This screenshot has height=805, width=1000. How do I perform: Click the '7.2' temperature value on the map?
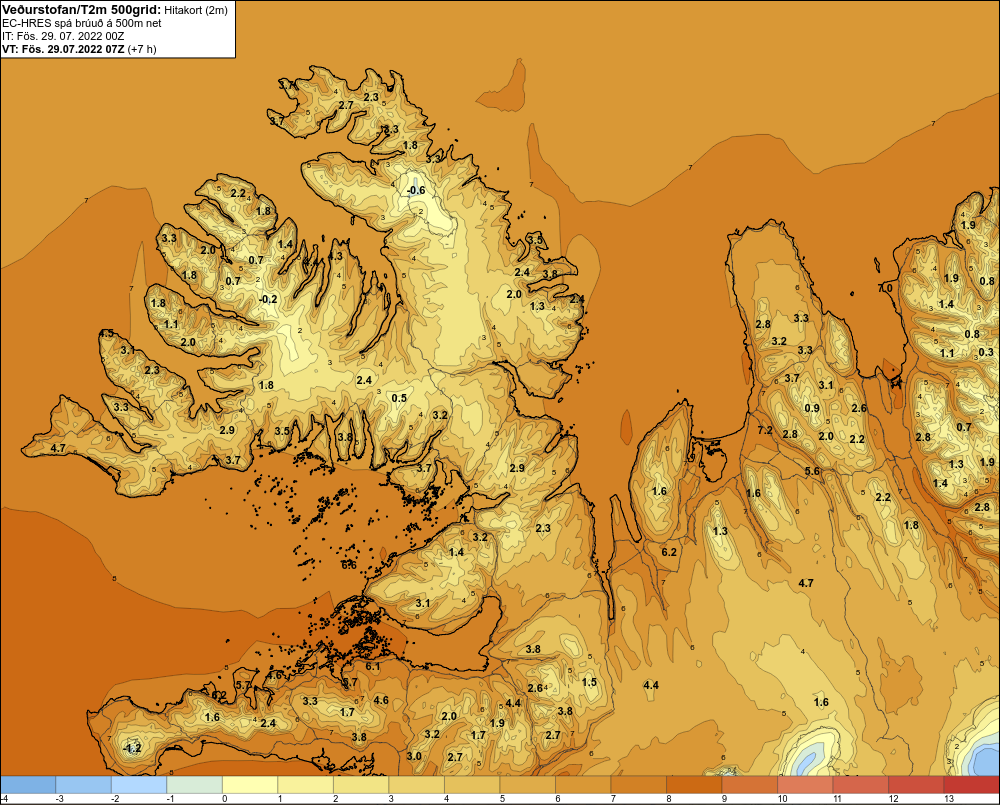(x=765, y=430)
